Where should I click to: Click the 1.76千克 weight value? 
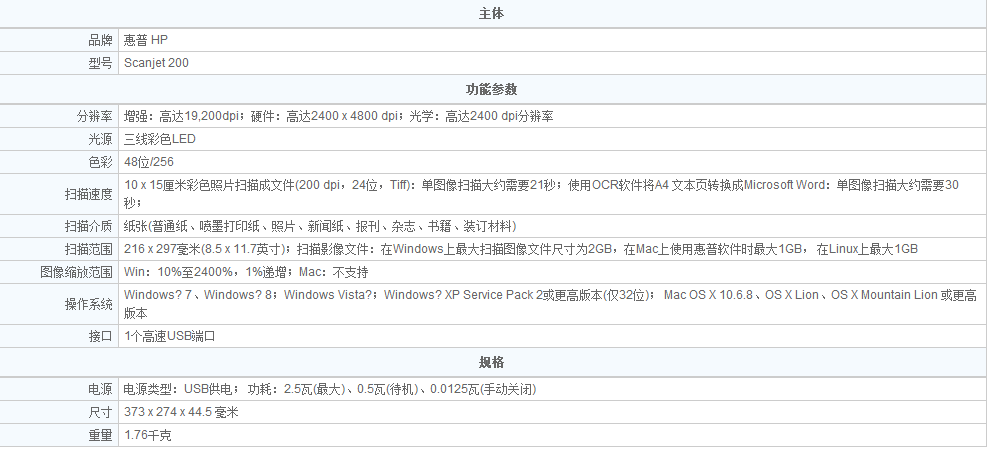tap(147, 435)
